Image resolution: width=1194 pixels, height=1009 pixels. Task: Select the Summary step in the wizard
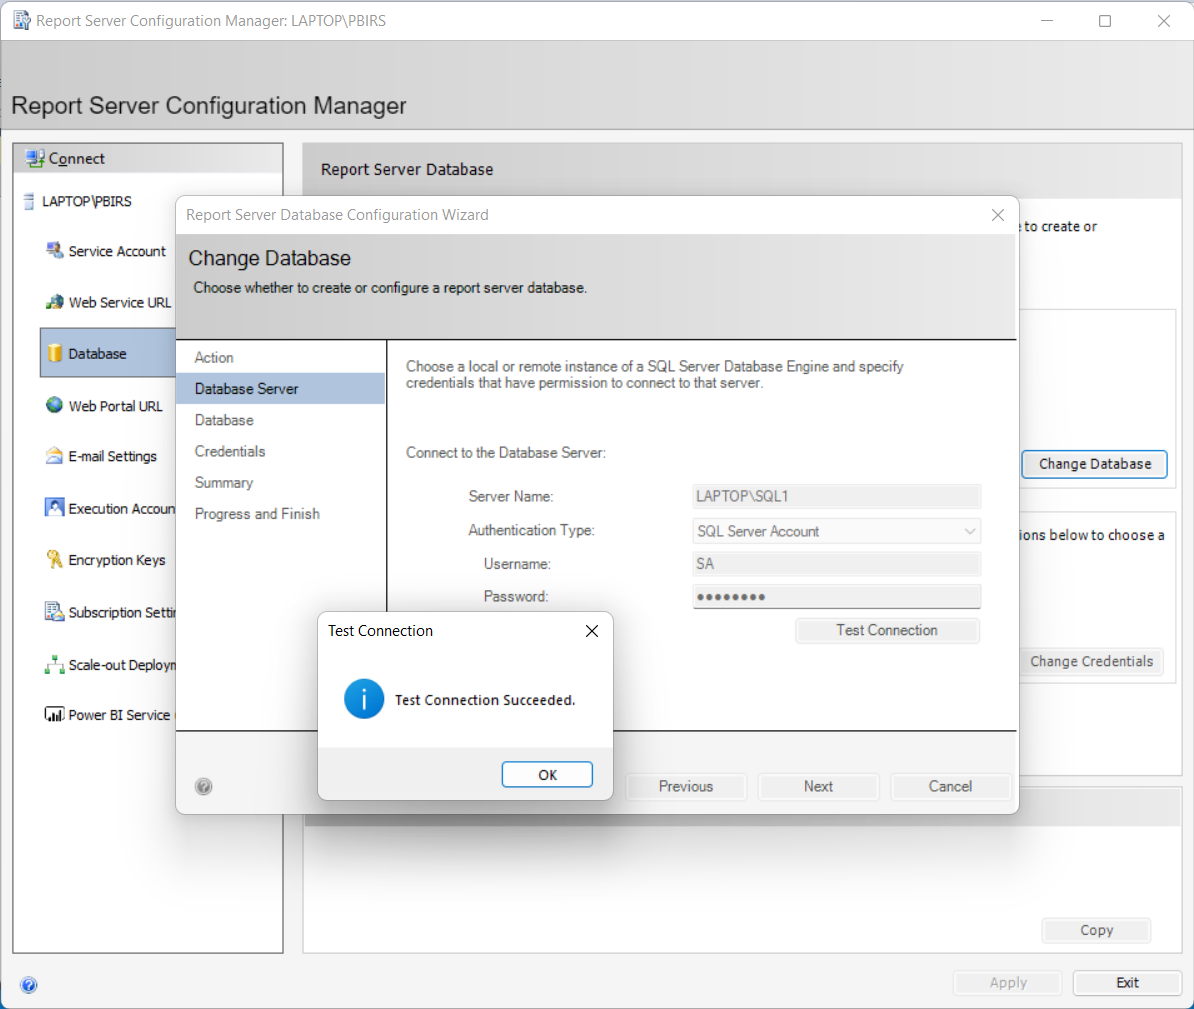[x=223, y=482]
